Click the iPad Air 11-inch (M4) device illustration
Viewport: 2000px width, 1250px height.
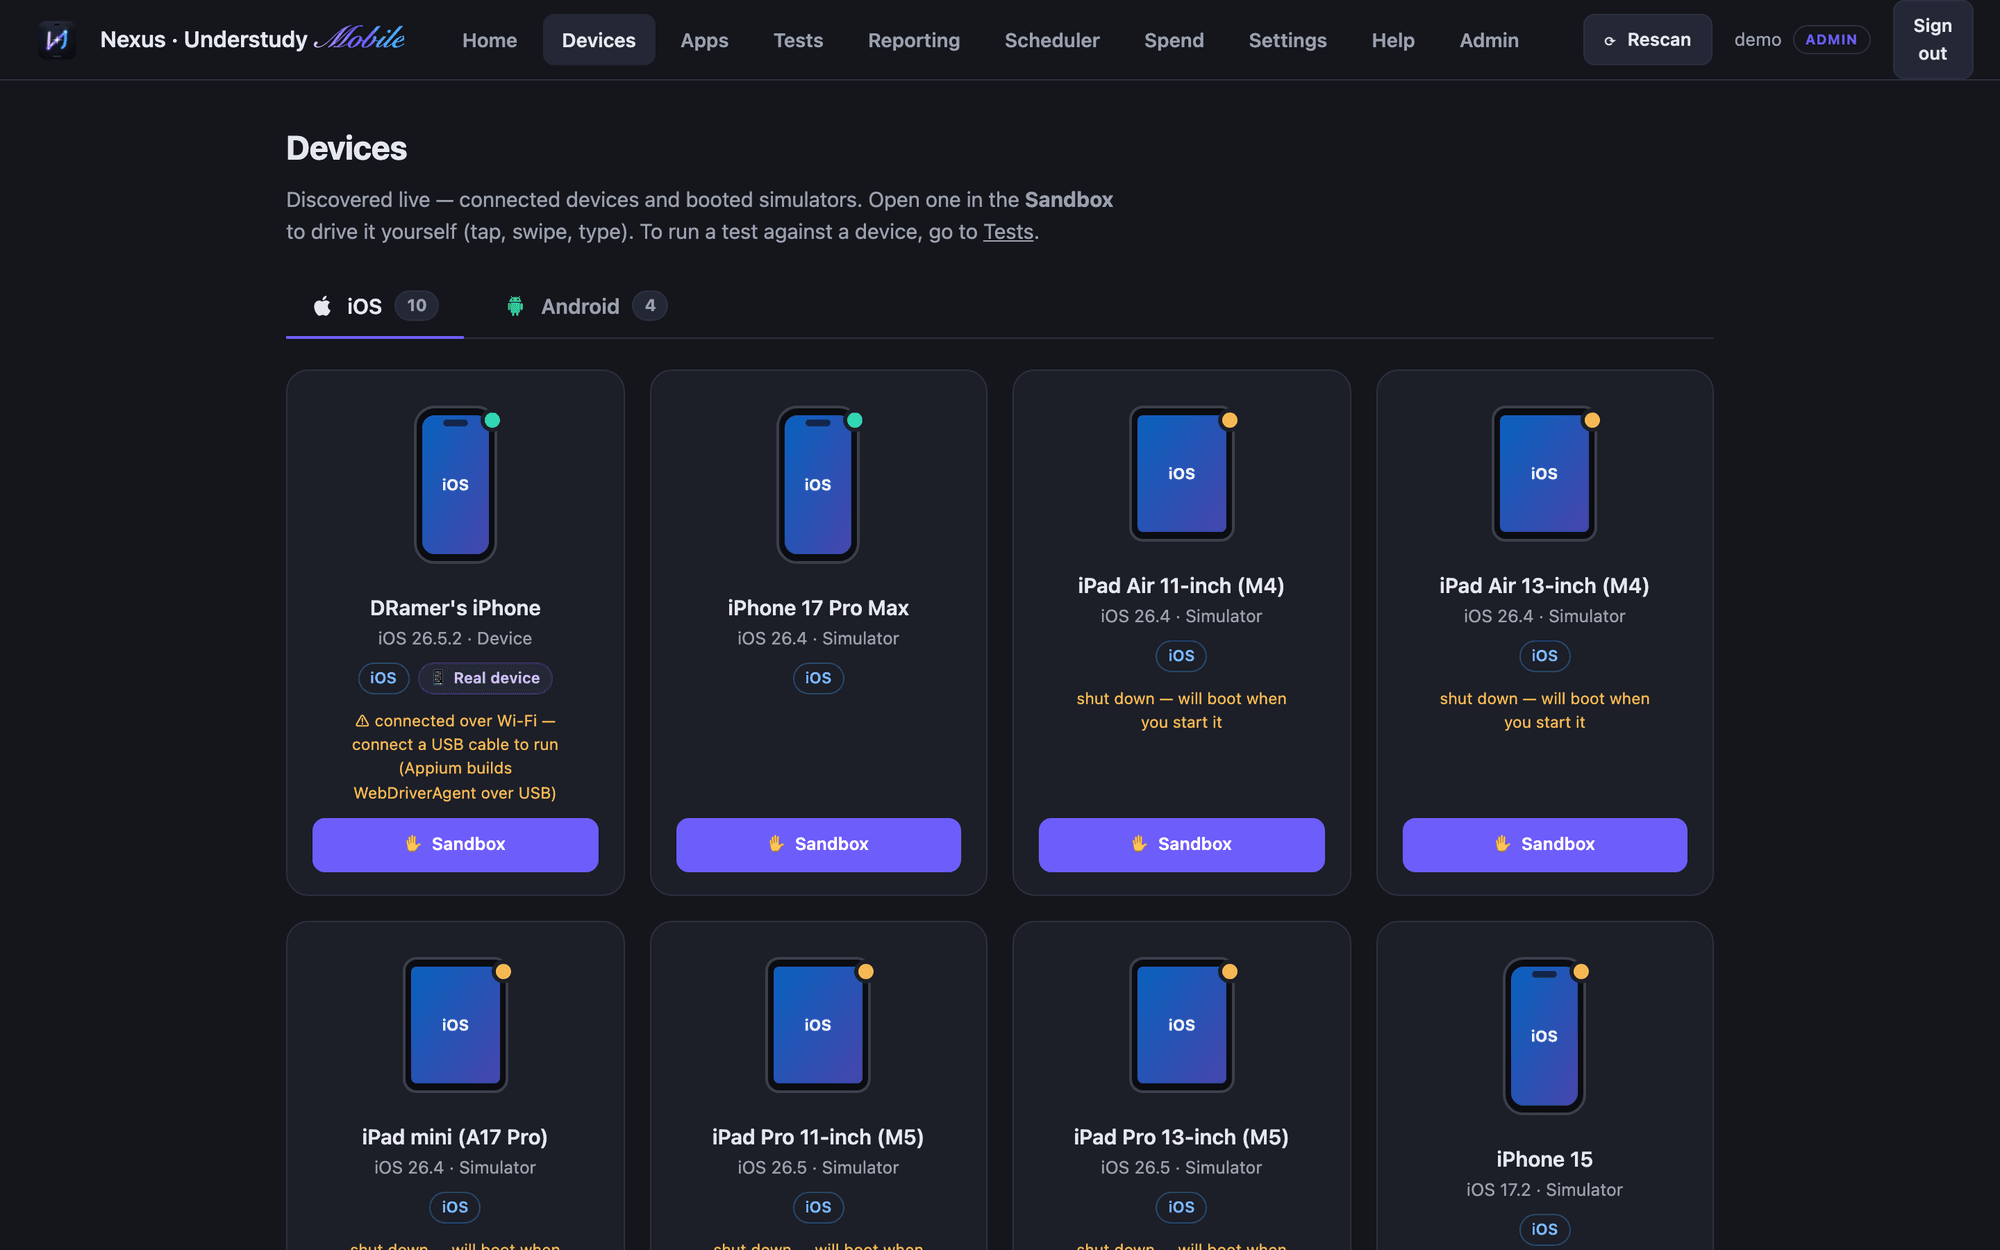(x=1181, y=473)
